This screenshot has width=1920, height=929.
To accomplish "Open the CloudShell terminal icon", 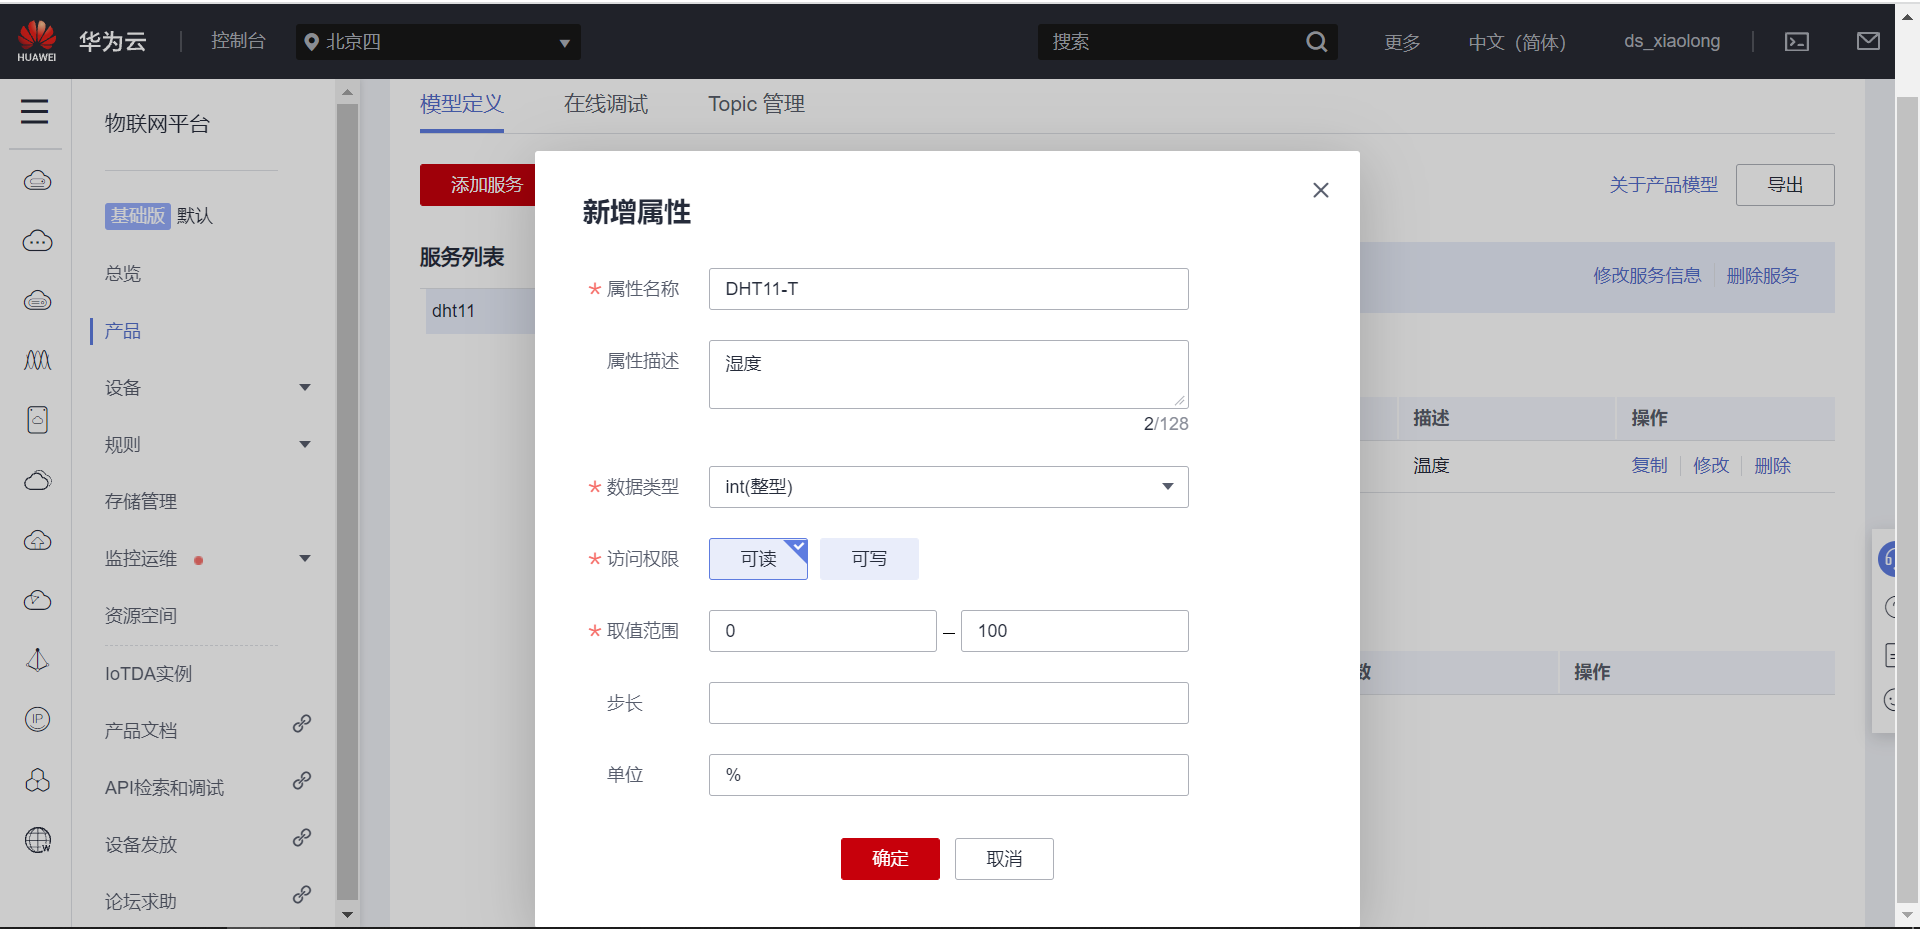I will pyautogui.click(x=1797, y=42).
